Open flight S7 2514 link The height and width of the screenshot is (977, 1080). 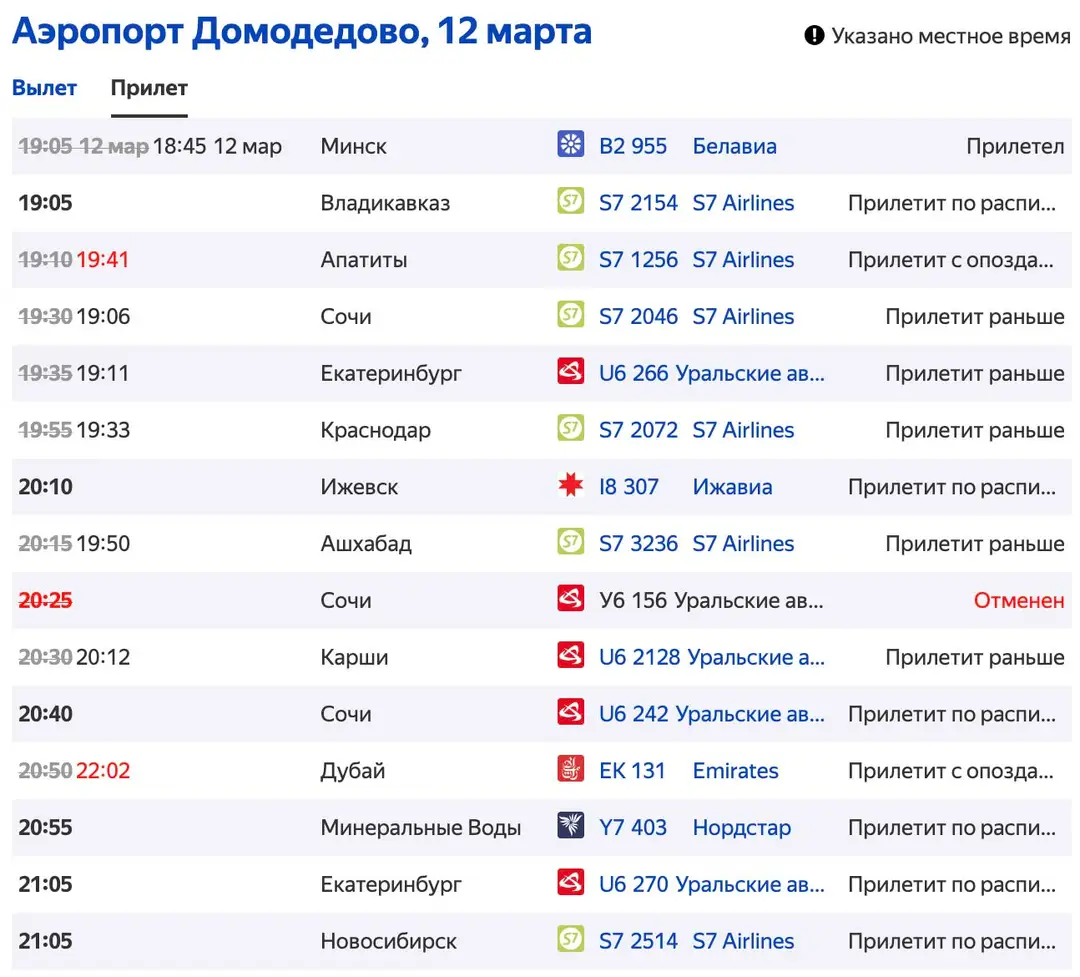pos(638,941)
